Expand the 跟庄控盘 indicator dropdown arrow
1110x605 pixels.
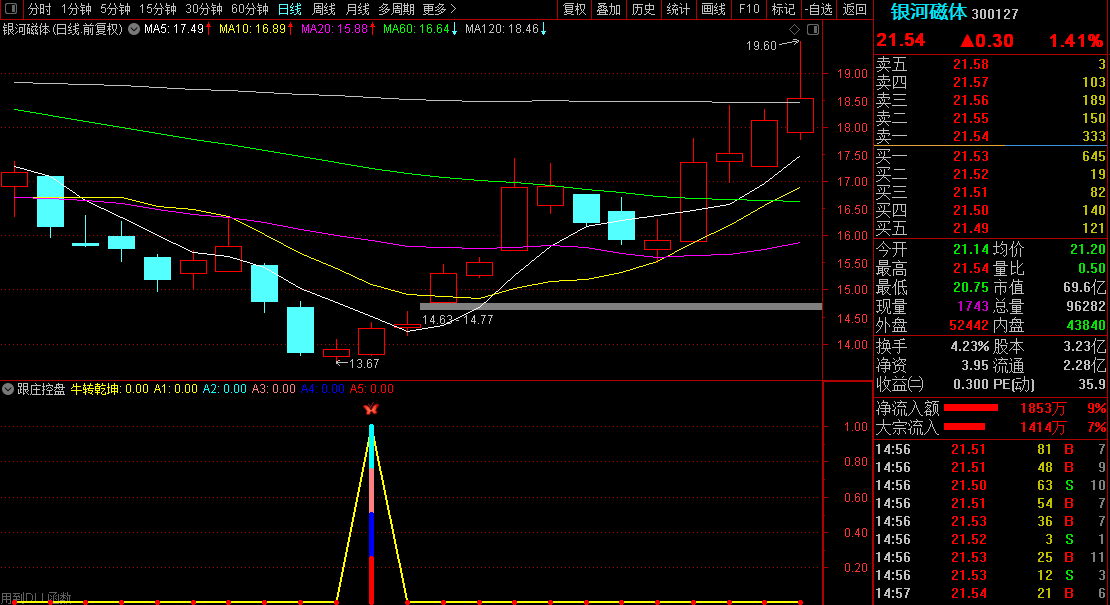pyautogui.click(x=8, y=389)
